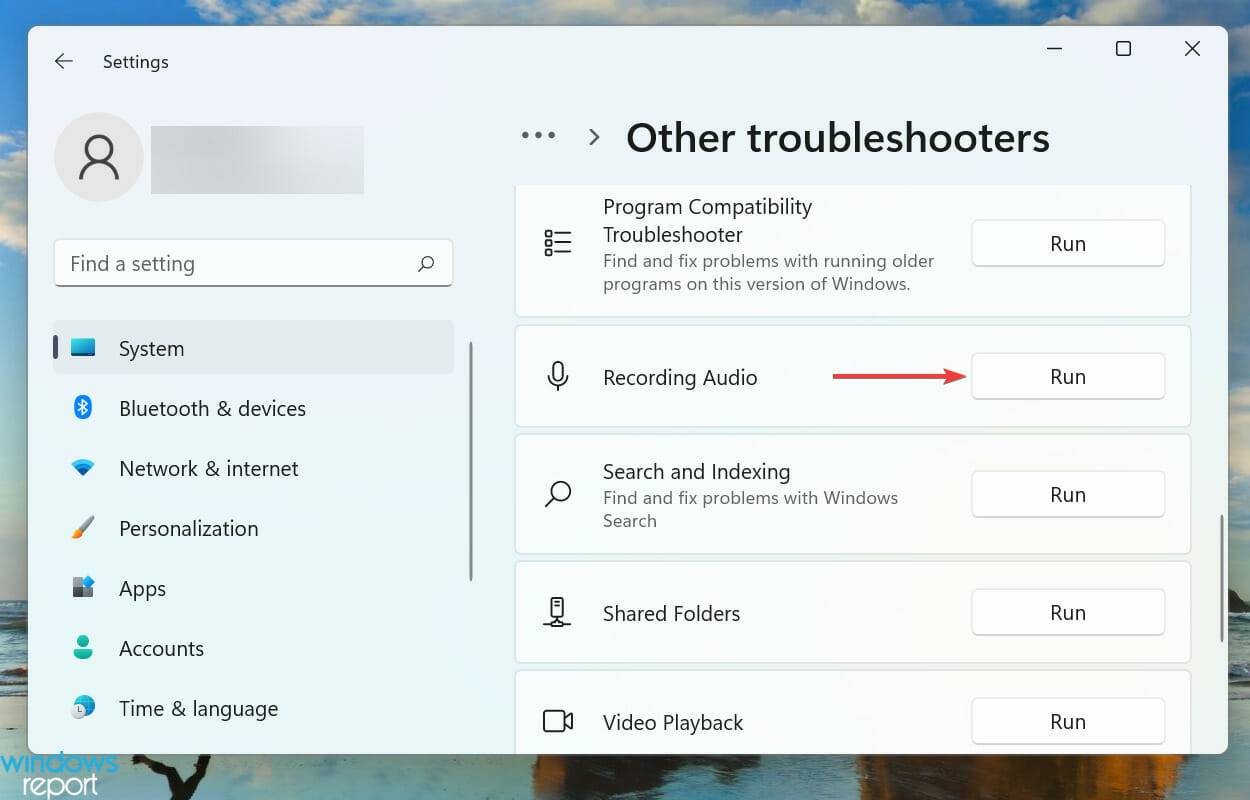Click the Video Playback camera icon
This screenshot has width=1250, height=800.
(557, 721)
